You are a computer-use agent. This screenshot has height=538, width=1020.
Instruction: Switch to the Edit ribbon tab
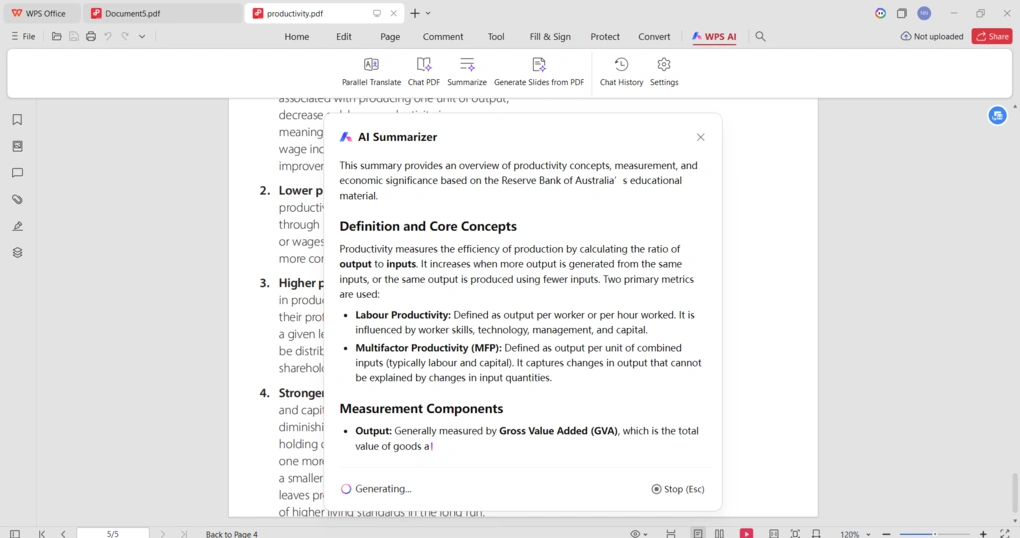click(x=343, y=36)
